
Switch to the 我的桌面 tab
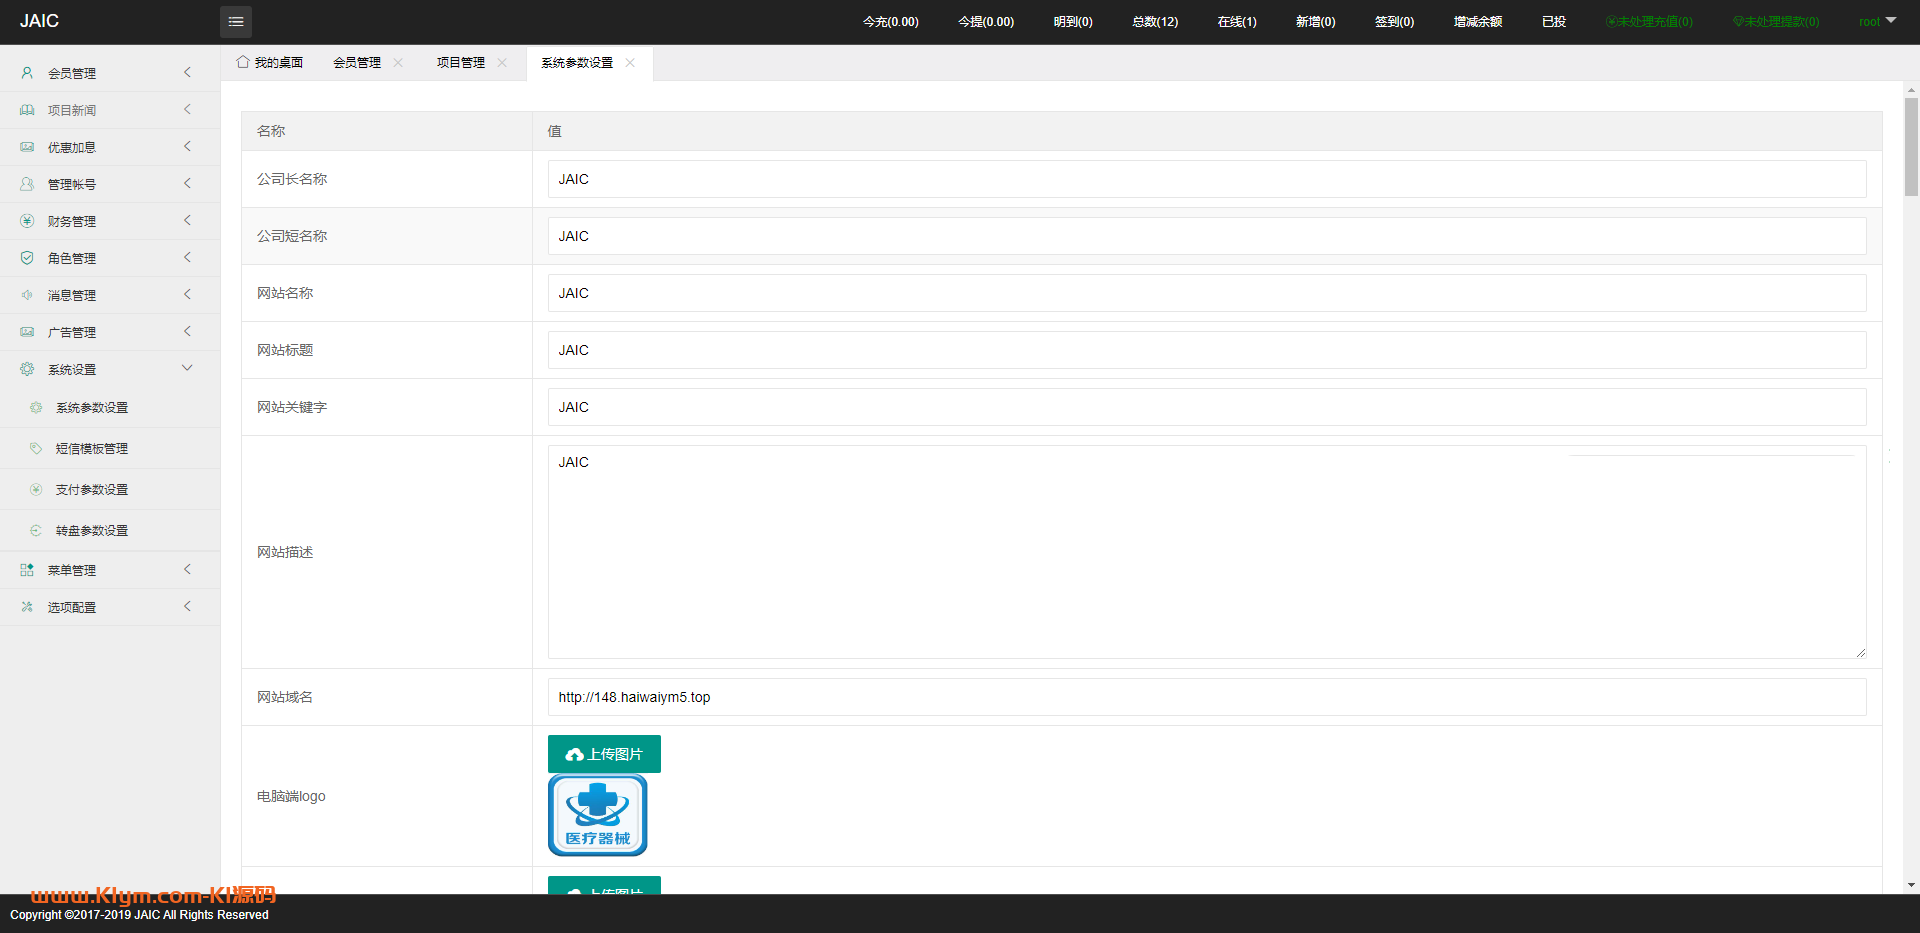[270, 62]
